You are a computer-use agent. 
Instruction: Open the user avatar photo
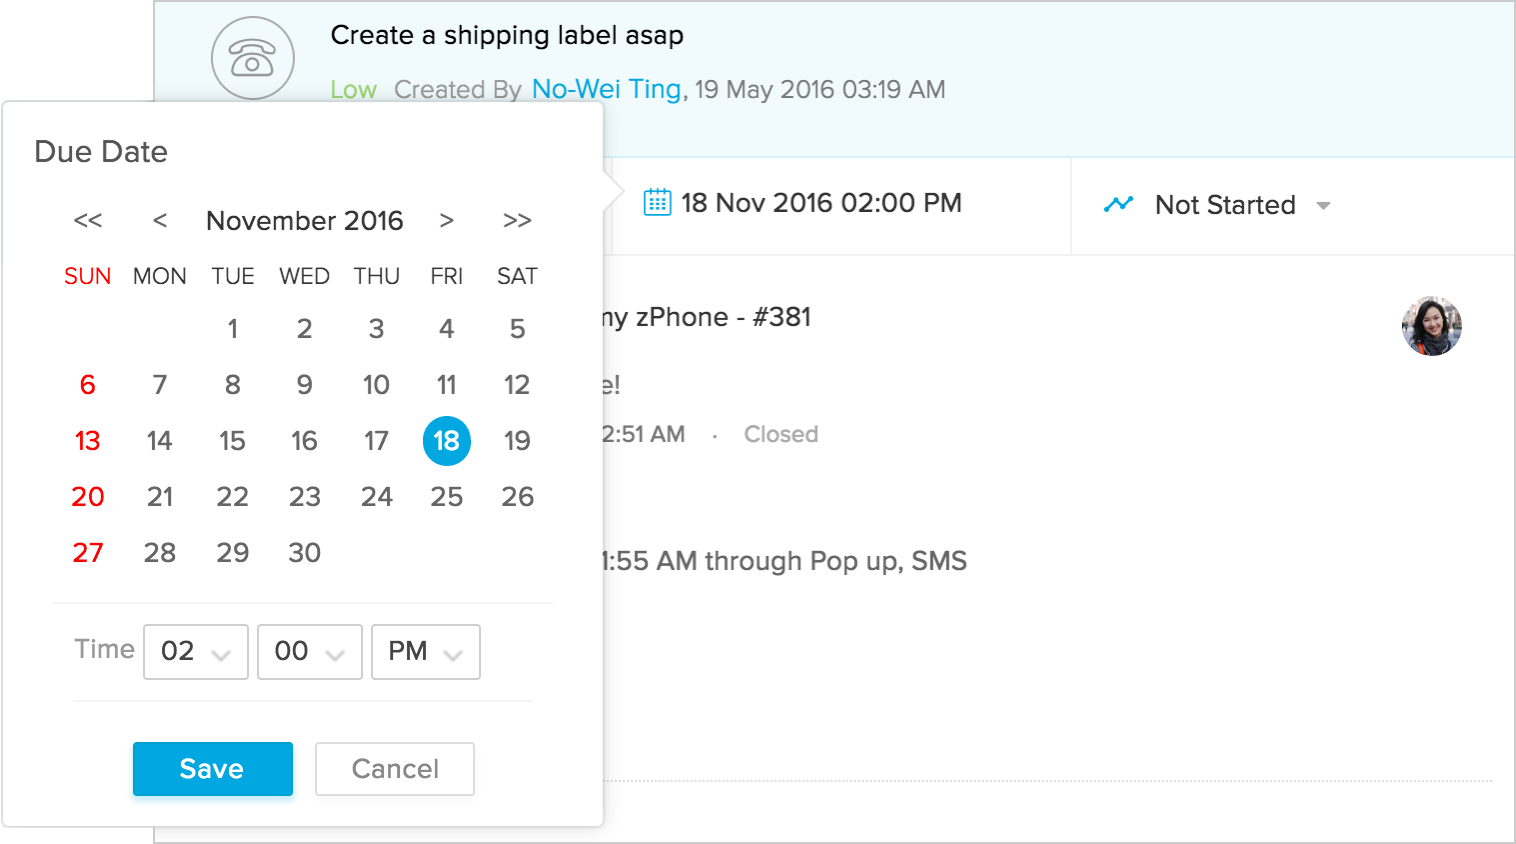pyautogui.click(x=1431, y=326)
